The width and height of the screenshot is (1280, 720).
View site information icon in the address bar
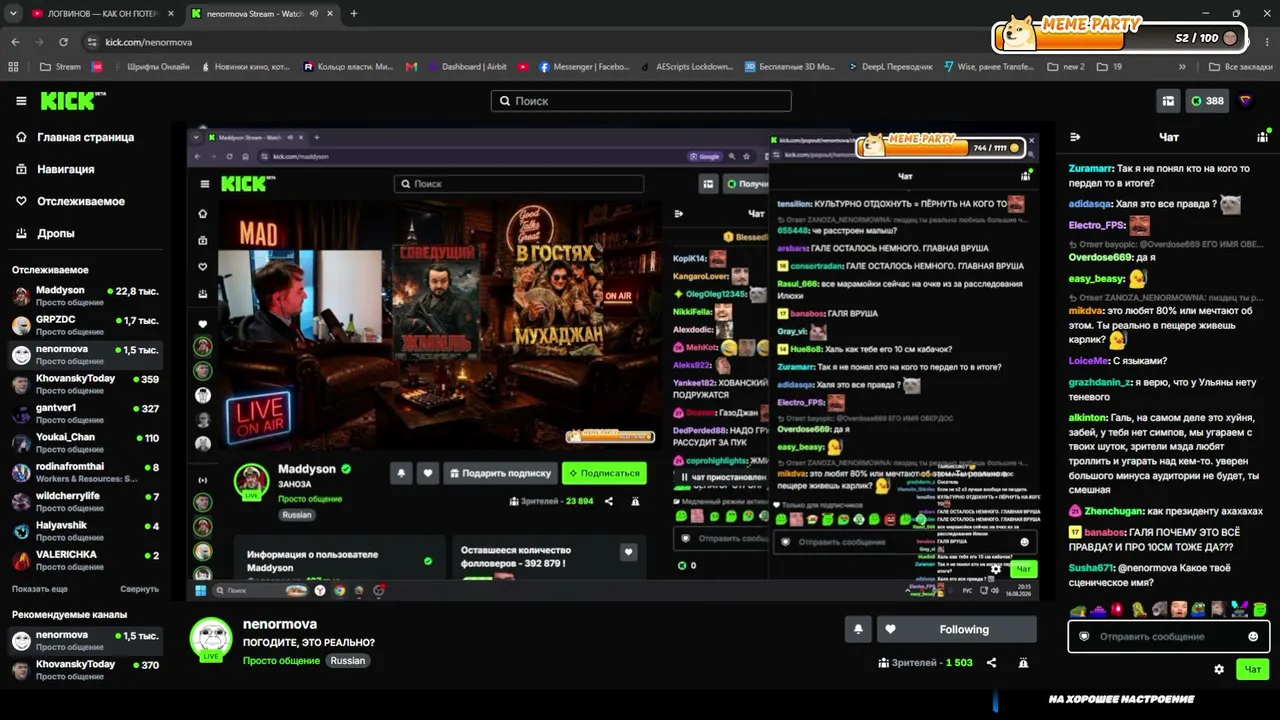(x=92, y=42)
